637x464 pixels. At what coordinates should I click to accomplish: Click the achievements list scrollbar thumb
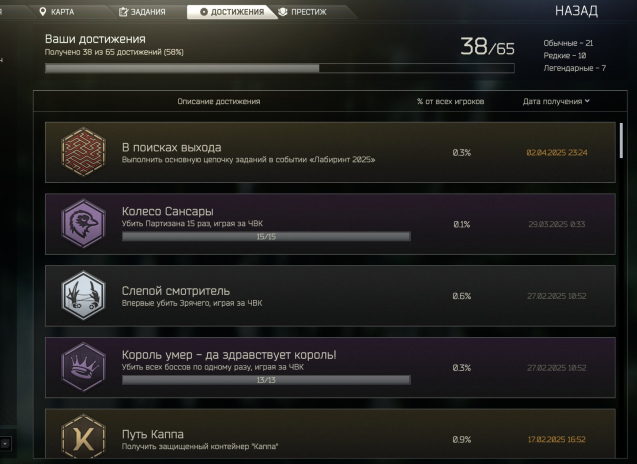tap(621, 140)
